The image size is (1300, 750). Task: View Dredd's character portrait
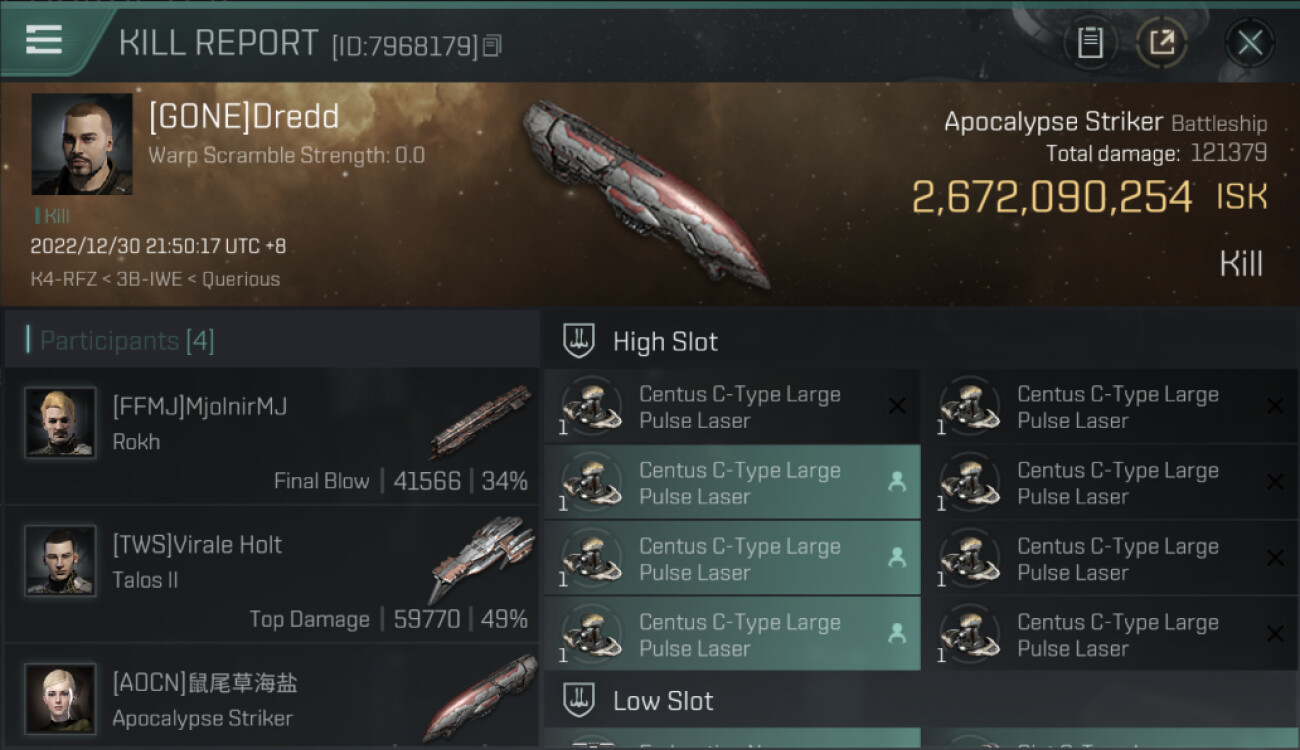pos(82,144)
